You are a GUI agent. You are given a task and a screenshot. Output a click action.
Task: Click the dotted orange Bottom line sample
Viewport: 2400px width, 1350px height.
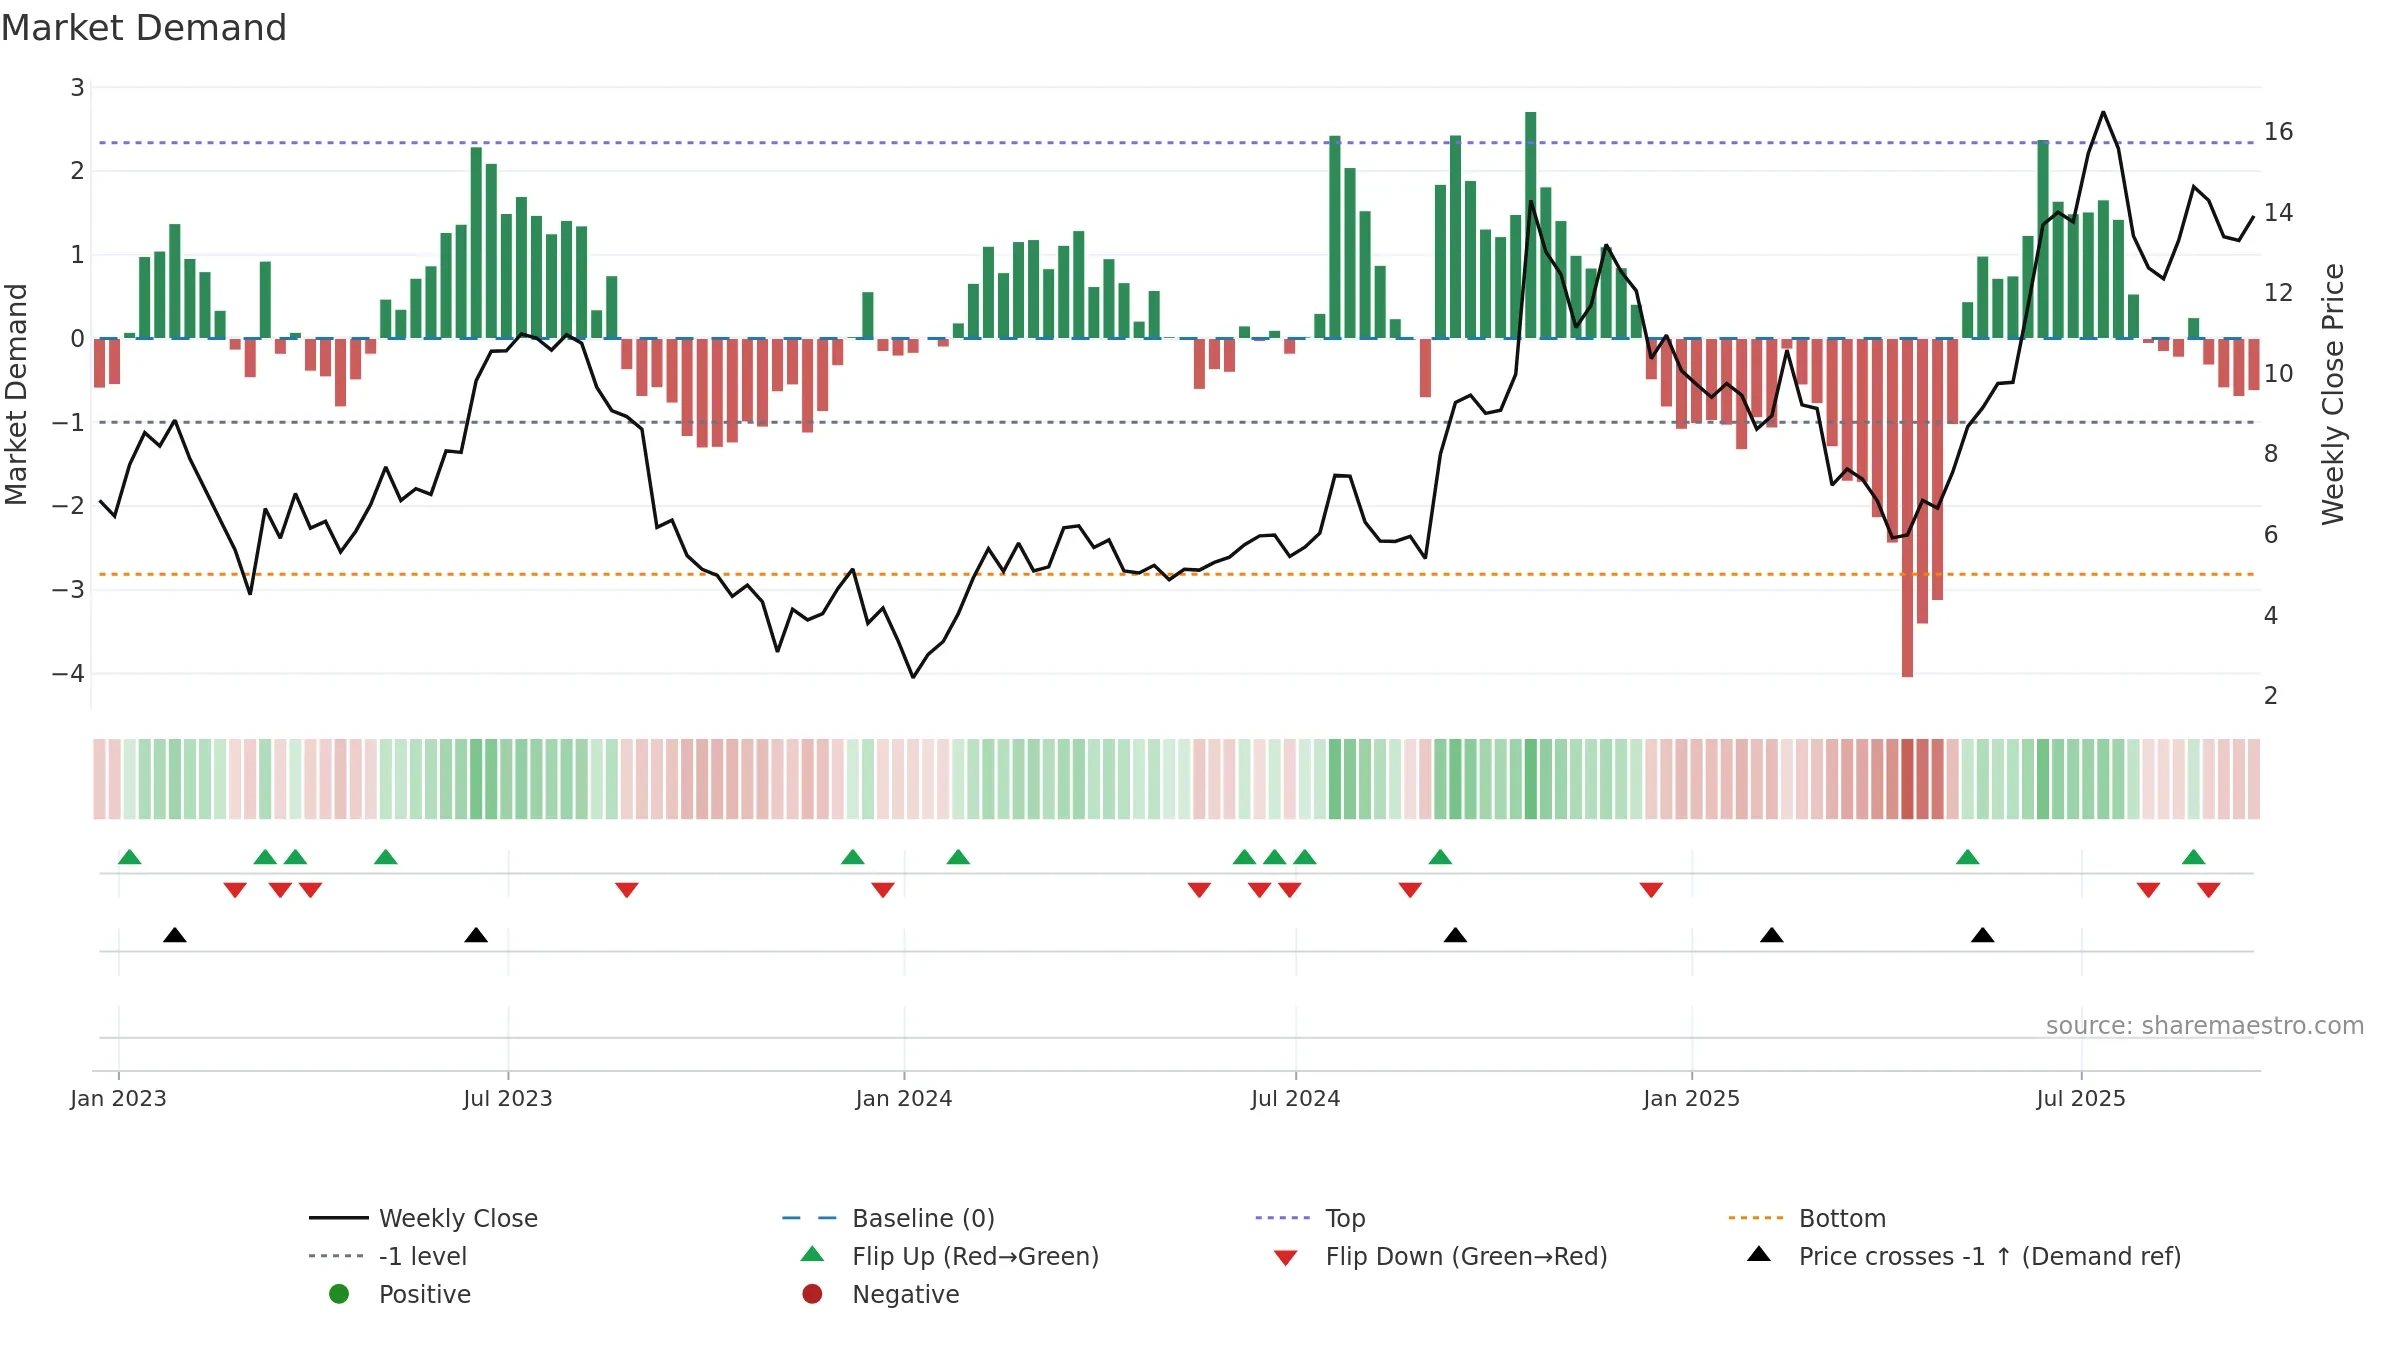(1756, 1218)
